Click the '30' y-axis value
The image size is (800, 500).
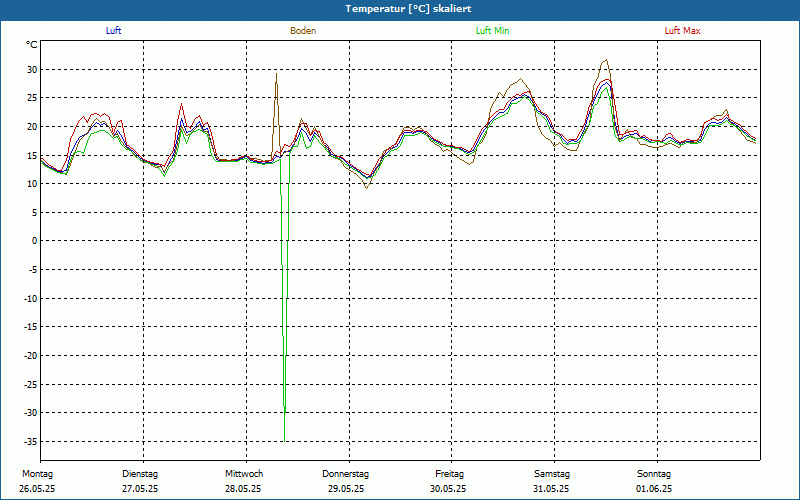pos(32,69)
